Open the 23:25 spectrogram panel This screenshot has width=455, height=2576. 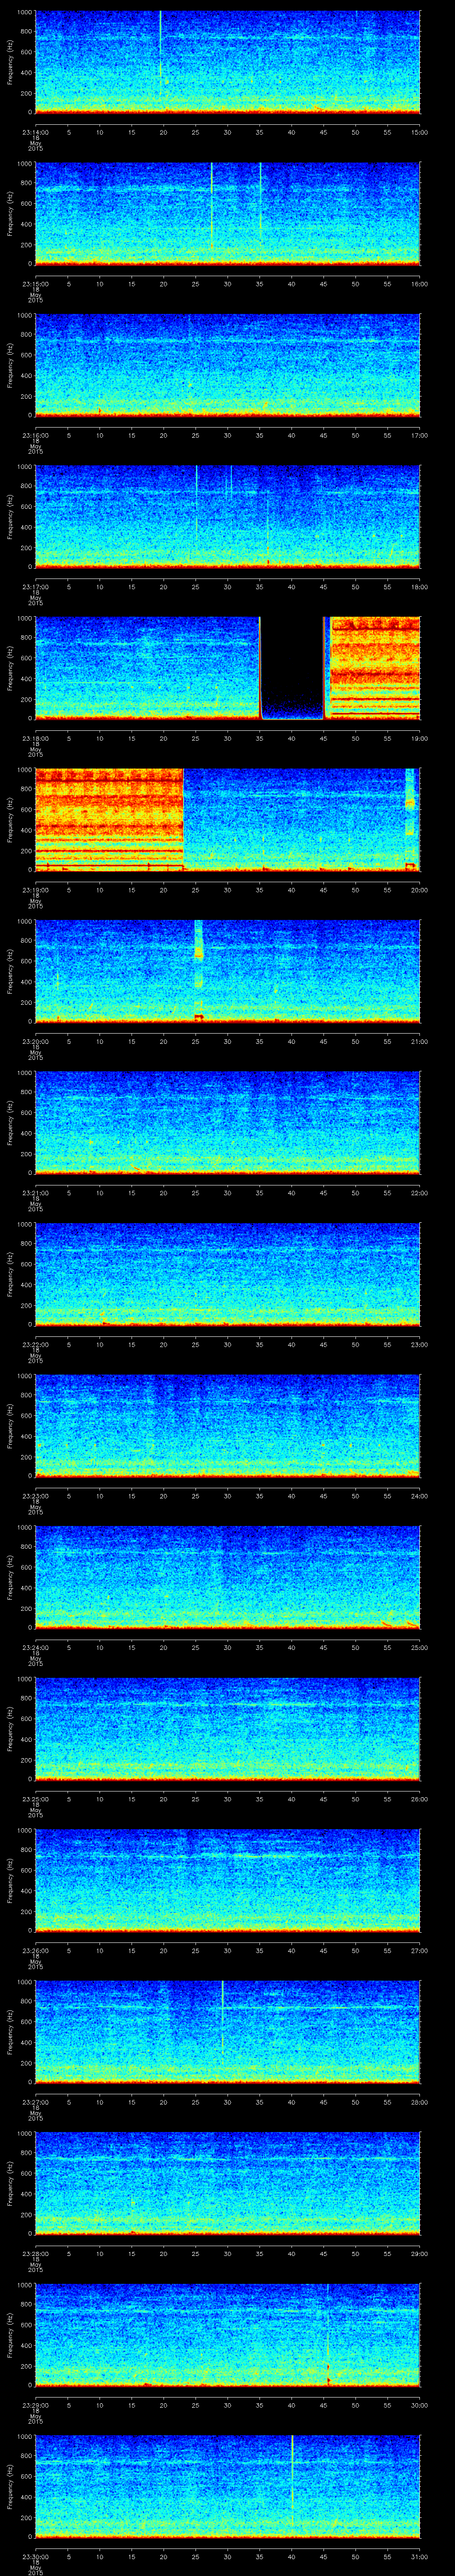[x=227, y=1728]
